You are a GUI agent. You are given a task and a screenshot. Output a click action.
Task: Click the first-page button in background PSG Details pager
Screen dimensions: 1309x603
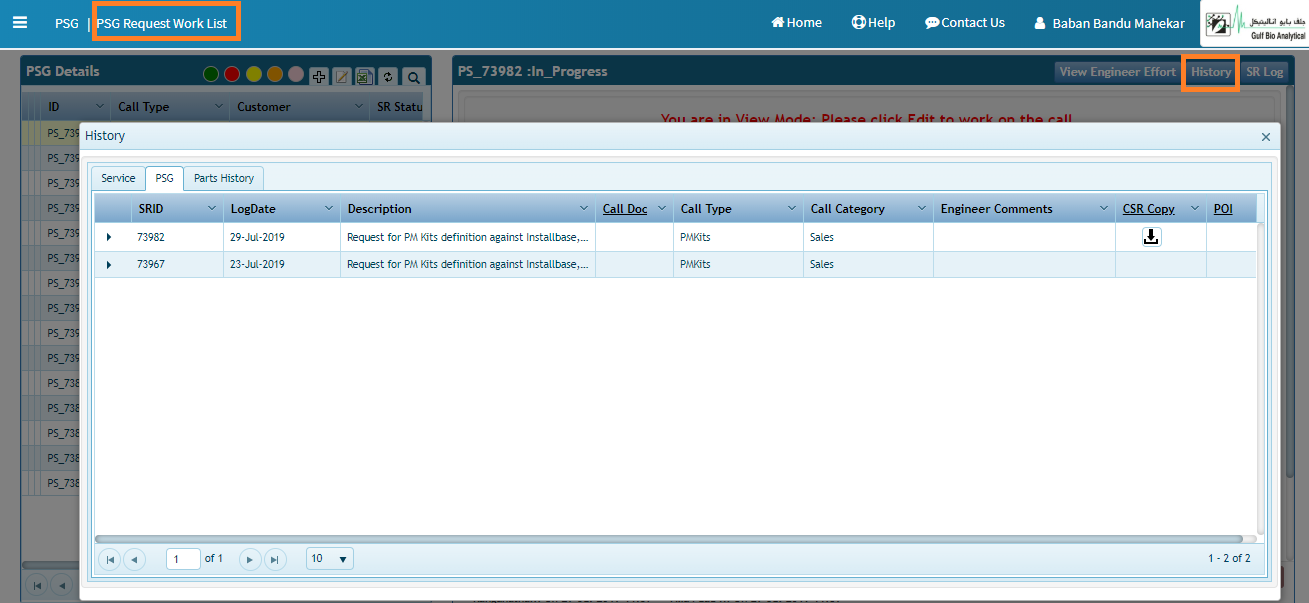coord(36,584)
